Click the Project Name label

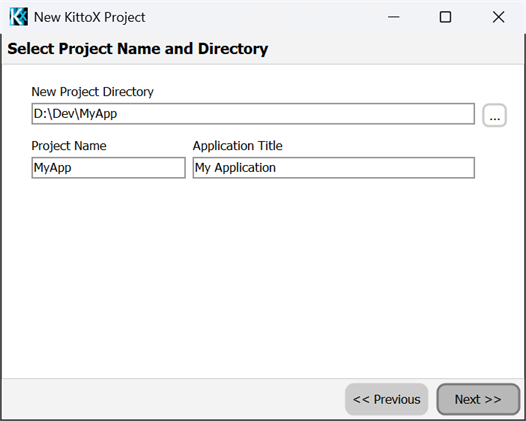69,146
